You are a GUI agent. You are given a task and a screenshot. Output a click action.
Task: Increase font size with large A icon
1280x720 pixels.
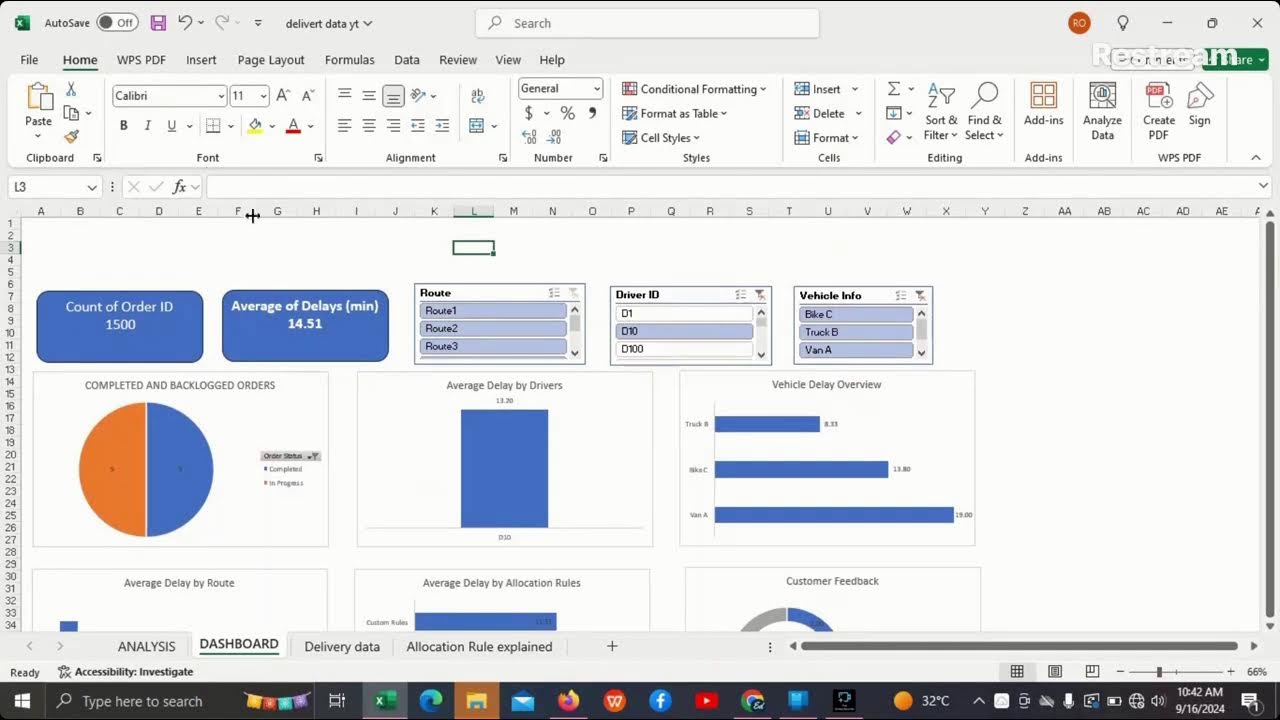[x=283, y=96]
